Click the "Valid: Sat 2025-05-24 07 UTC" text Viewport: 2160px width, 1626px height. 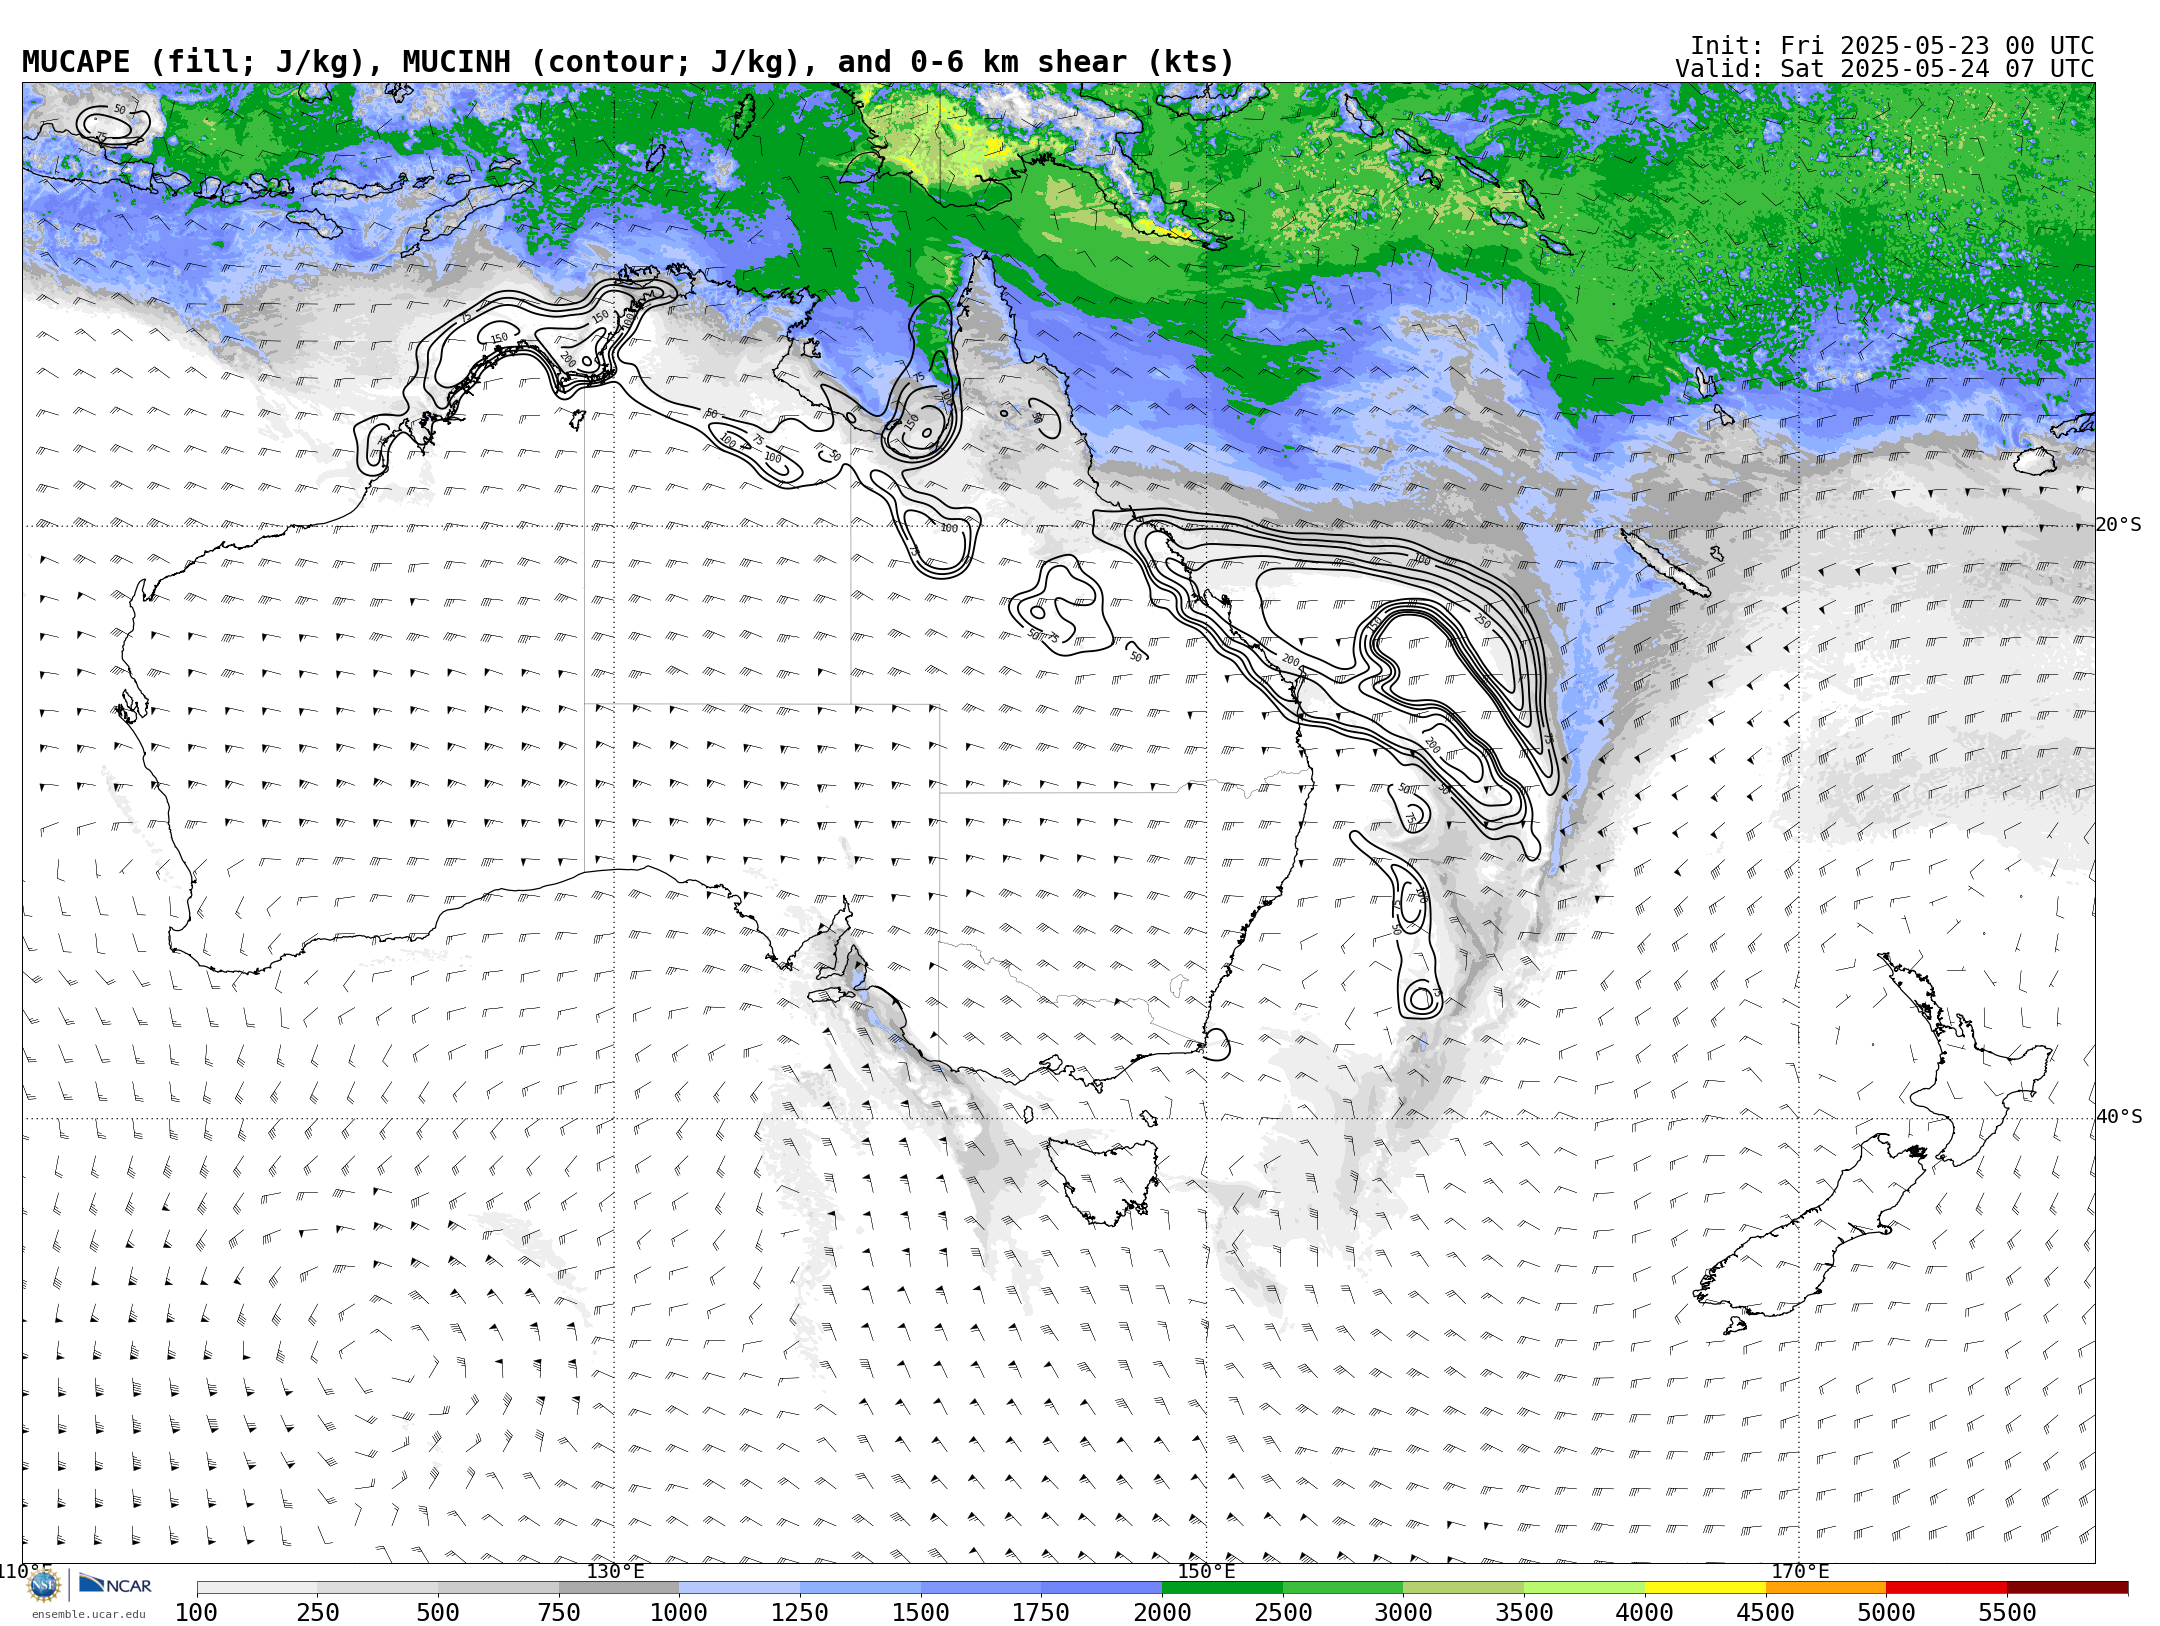[1885, 69]
